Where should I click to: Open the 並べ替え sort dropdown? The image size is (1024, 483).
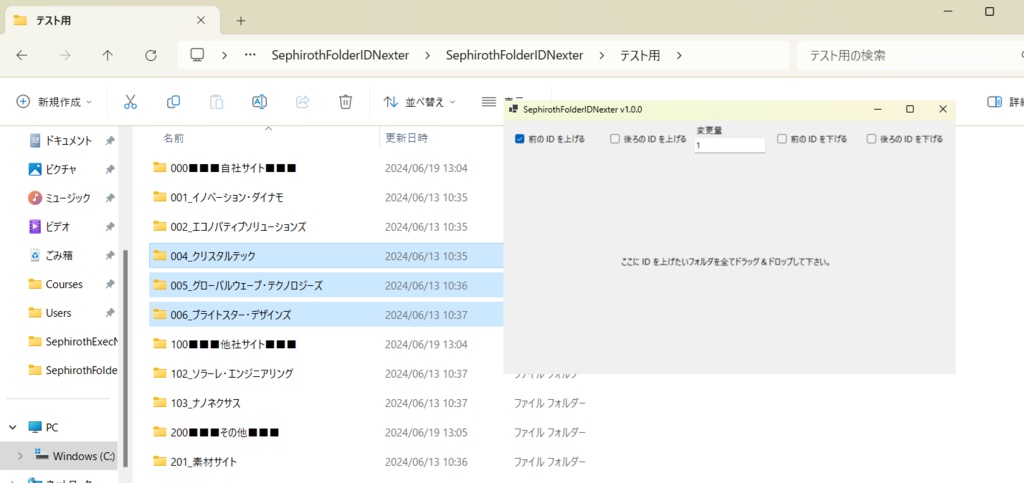pos(453,102)
